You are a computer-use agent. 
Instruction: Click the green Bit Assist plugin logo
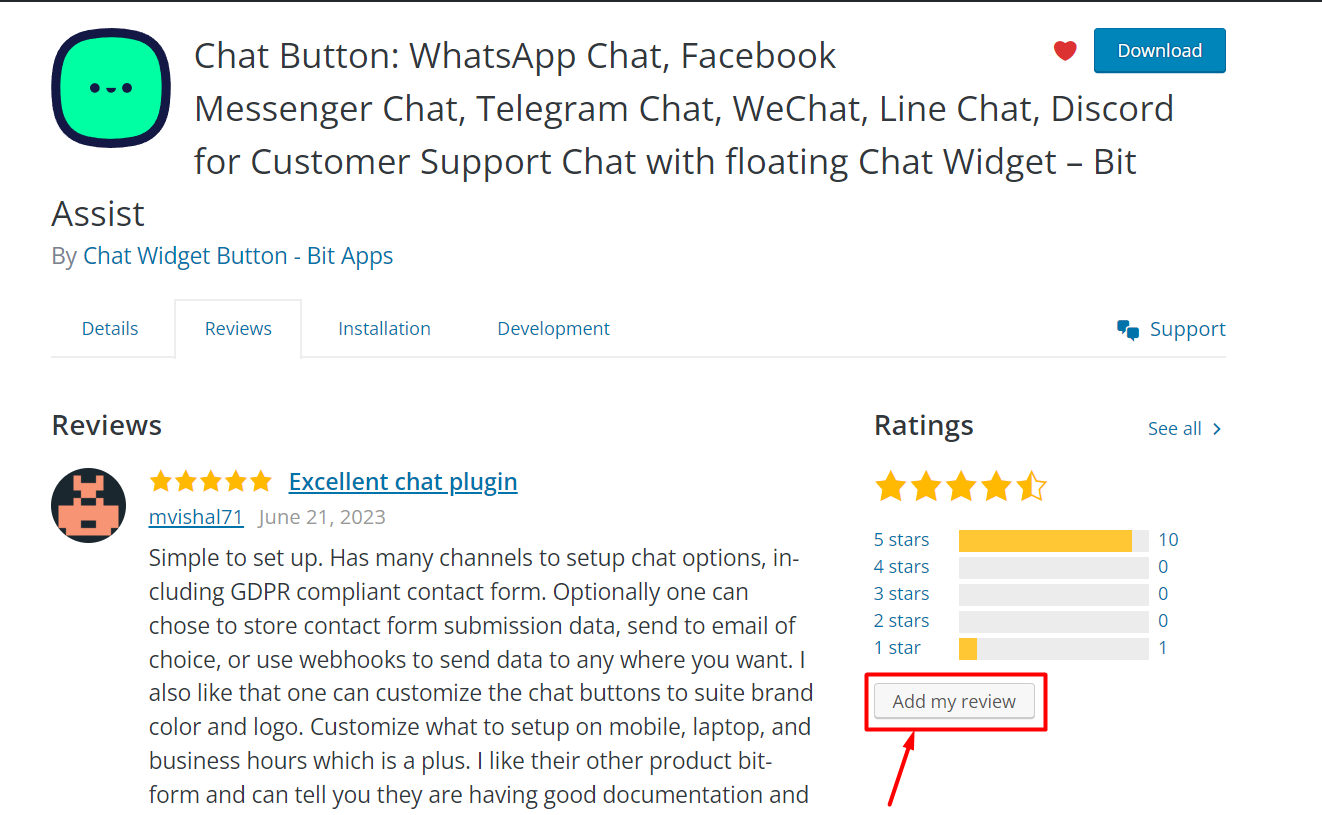click(111, 88)
